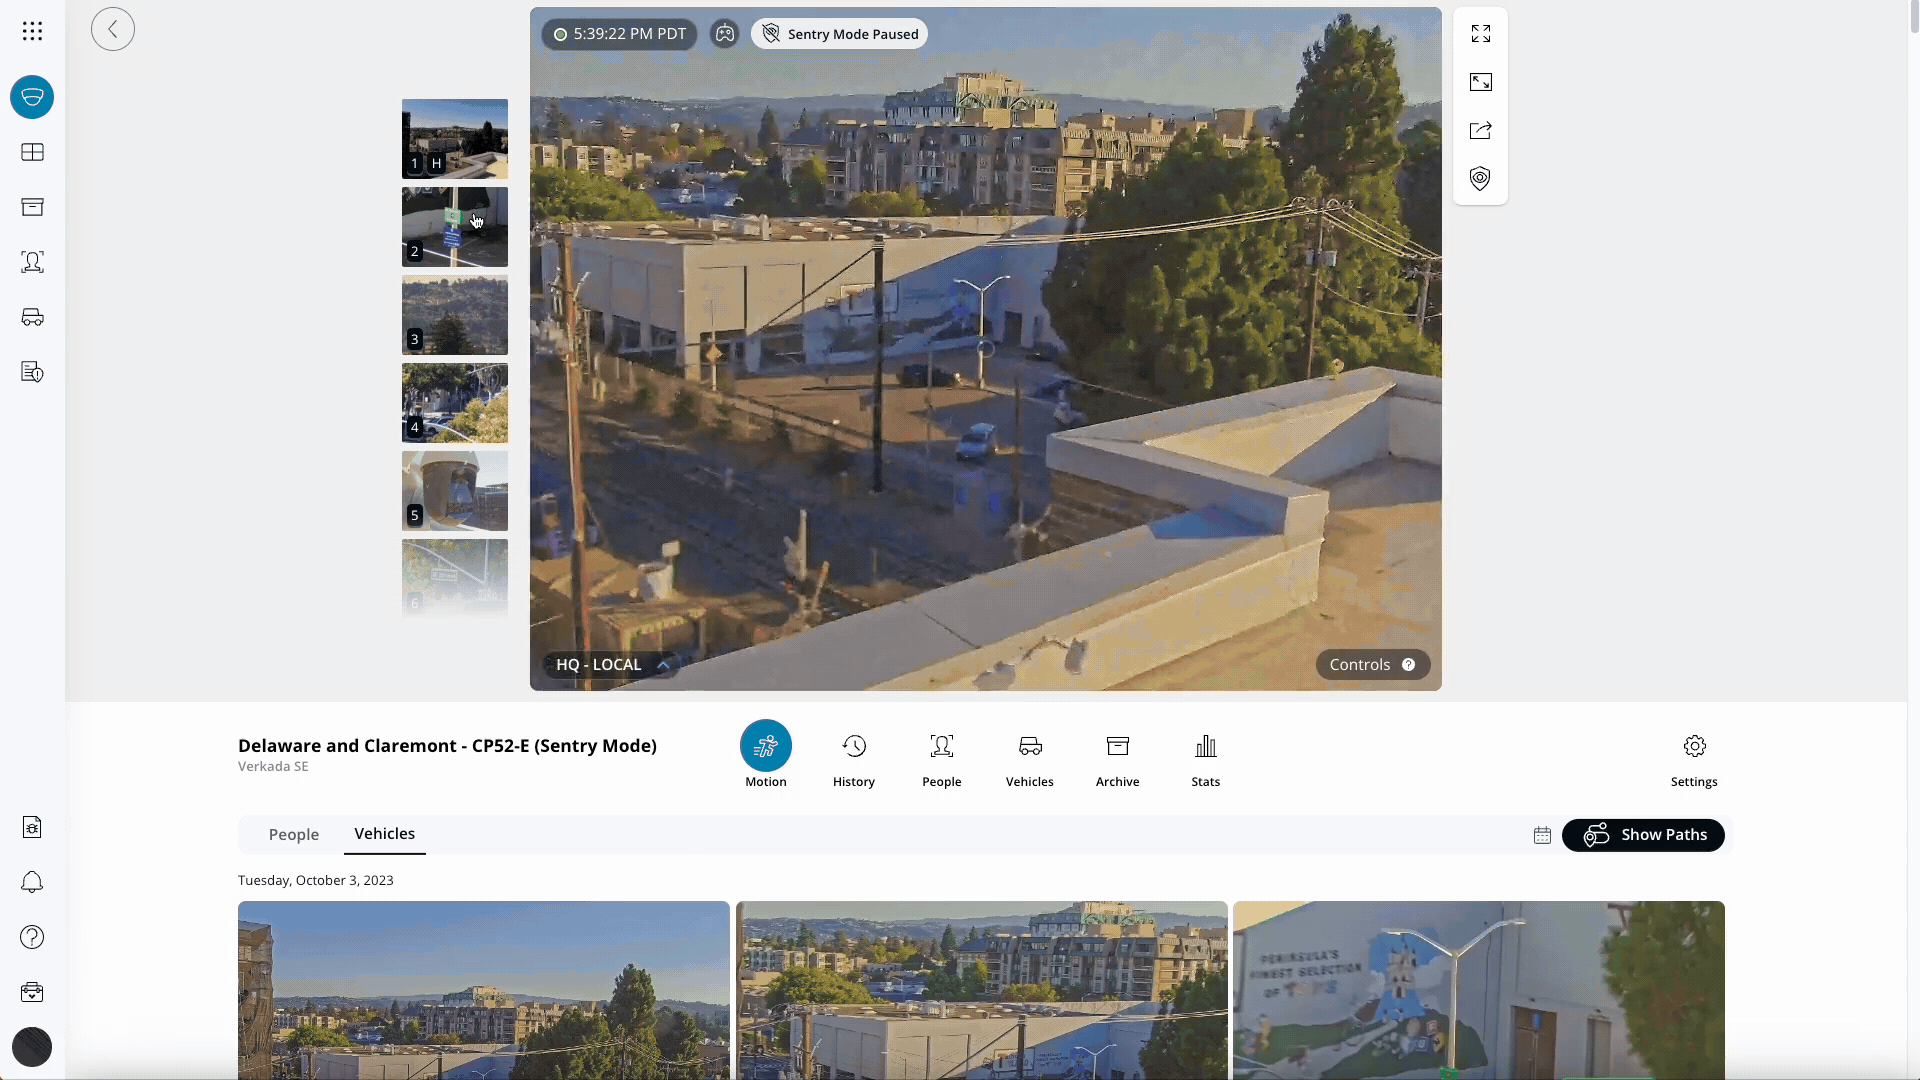Click the expand video size icon
1920x1080 pixels.
(x=1481, y=82)
